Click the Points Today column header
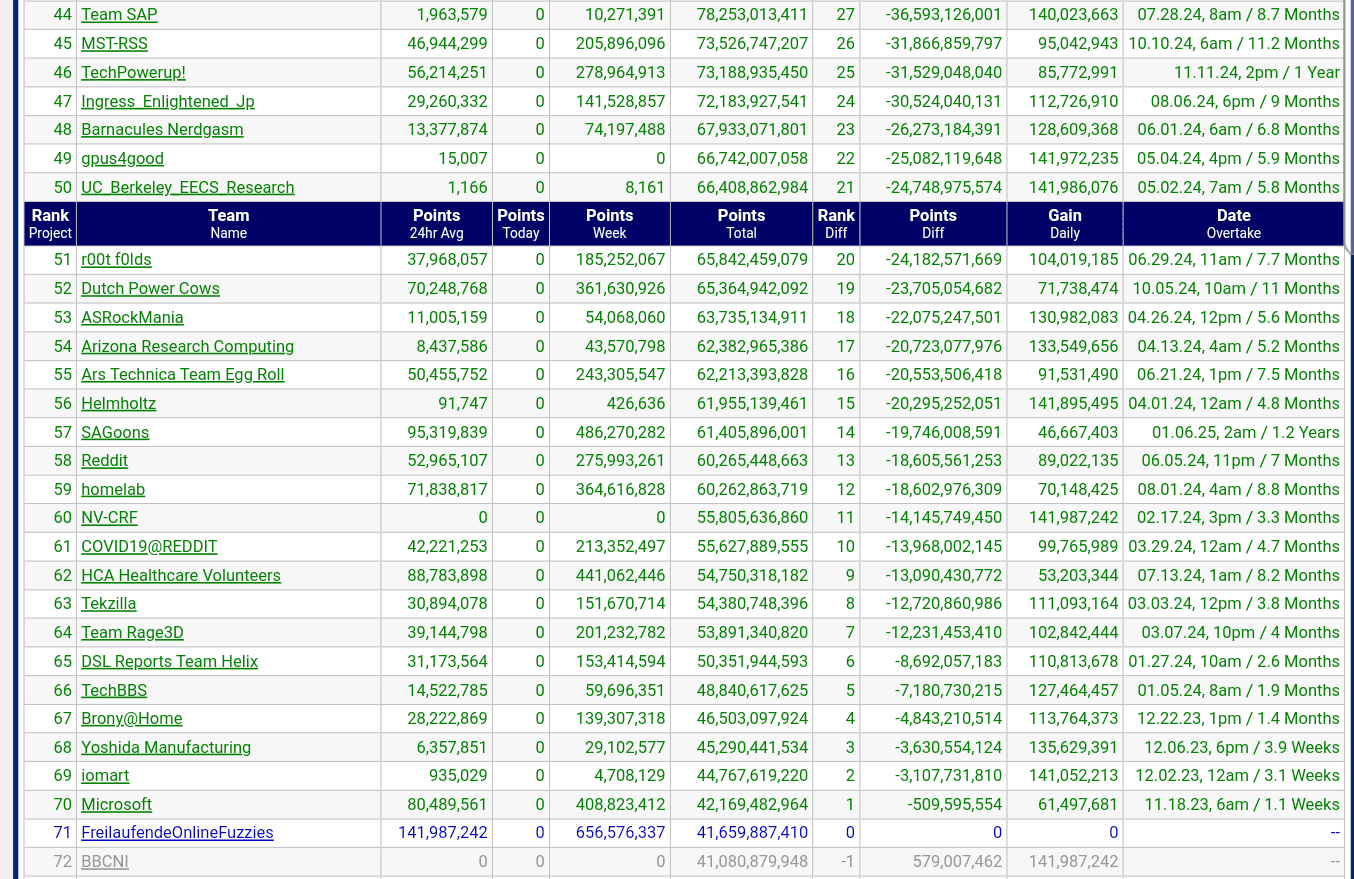Viewport: 1354px width, 879px height. click(x=521, y=224)
